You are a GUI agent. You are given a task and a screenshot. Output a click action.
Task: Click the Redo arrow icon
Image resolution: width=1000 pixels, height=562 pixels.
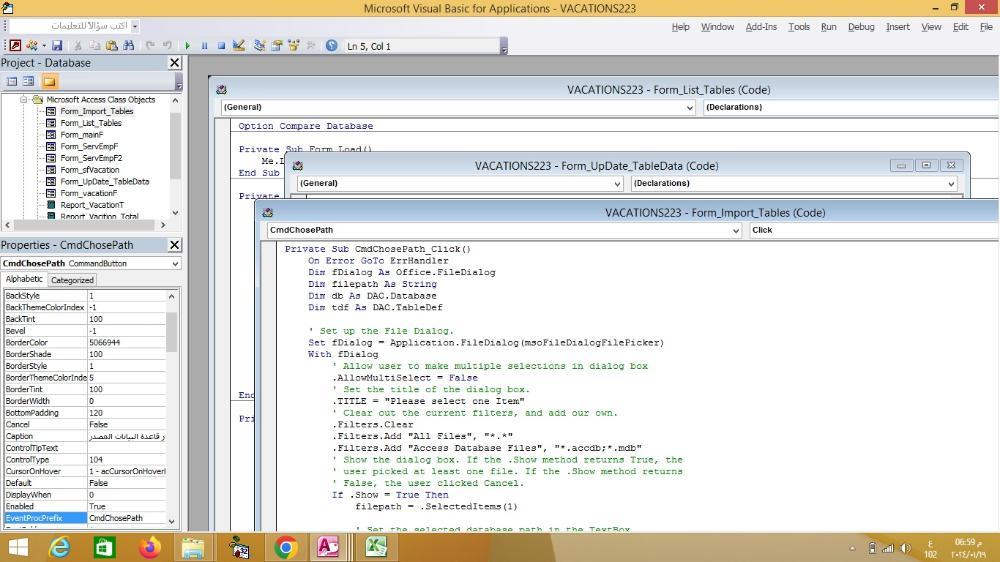click(x=167, y=45)
